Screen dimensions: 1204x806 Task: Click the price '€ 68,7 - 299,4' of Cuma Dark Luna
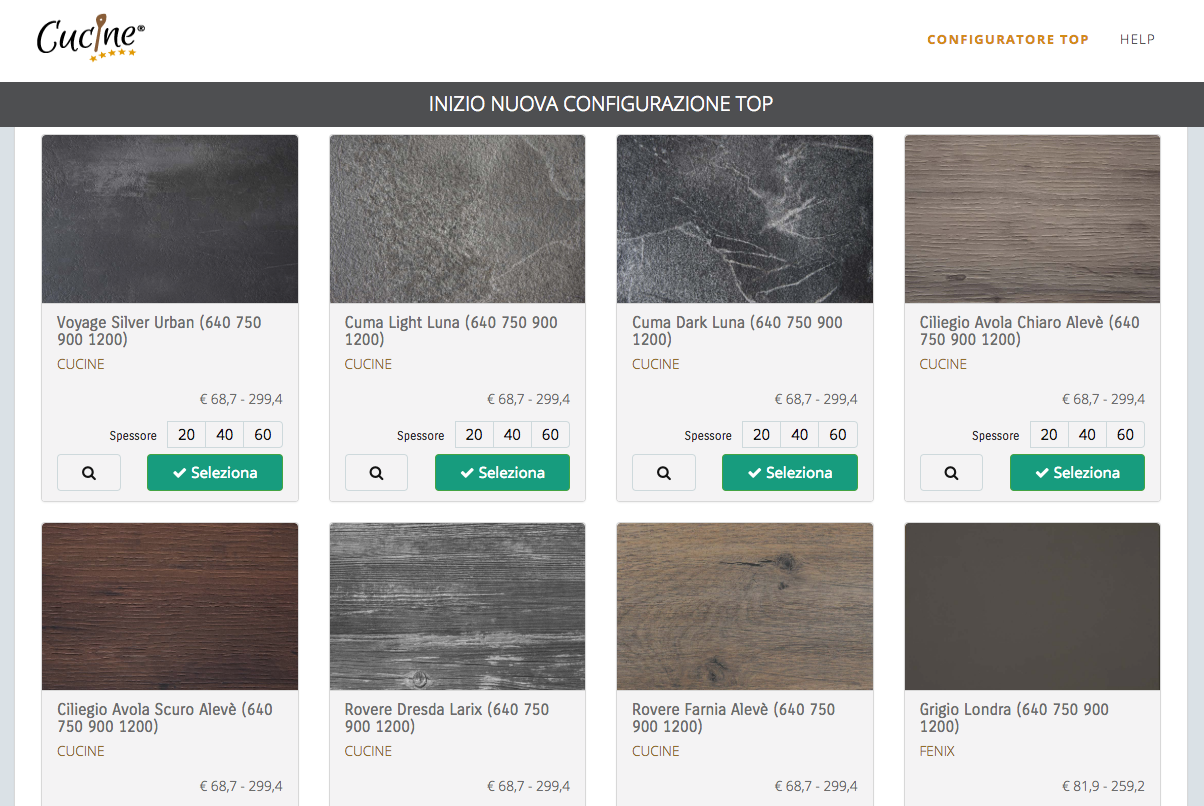[x=816, y=399]
